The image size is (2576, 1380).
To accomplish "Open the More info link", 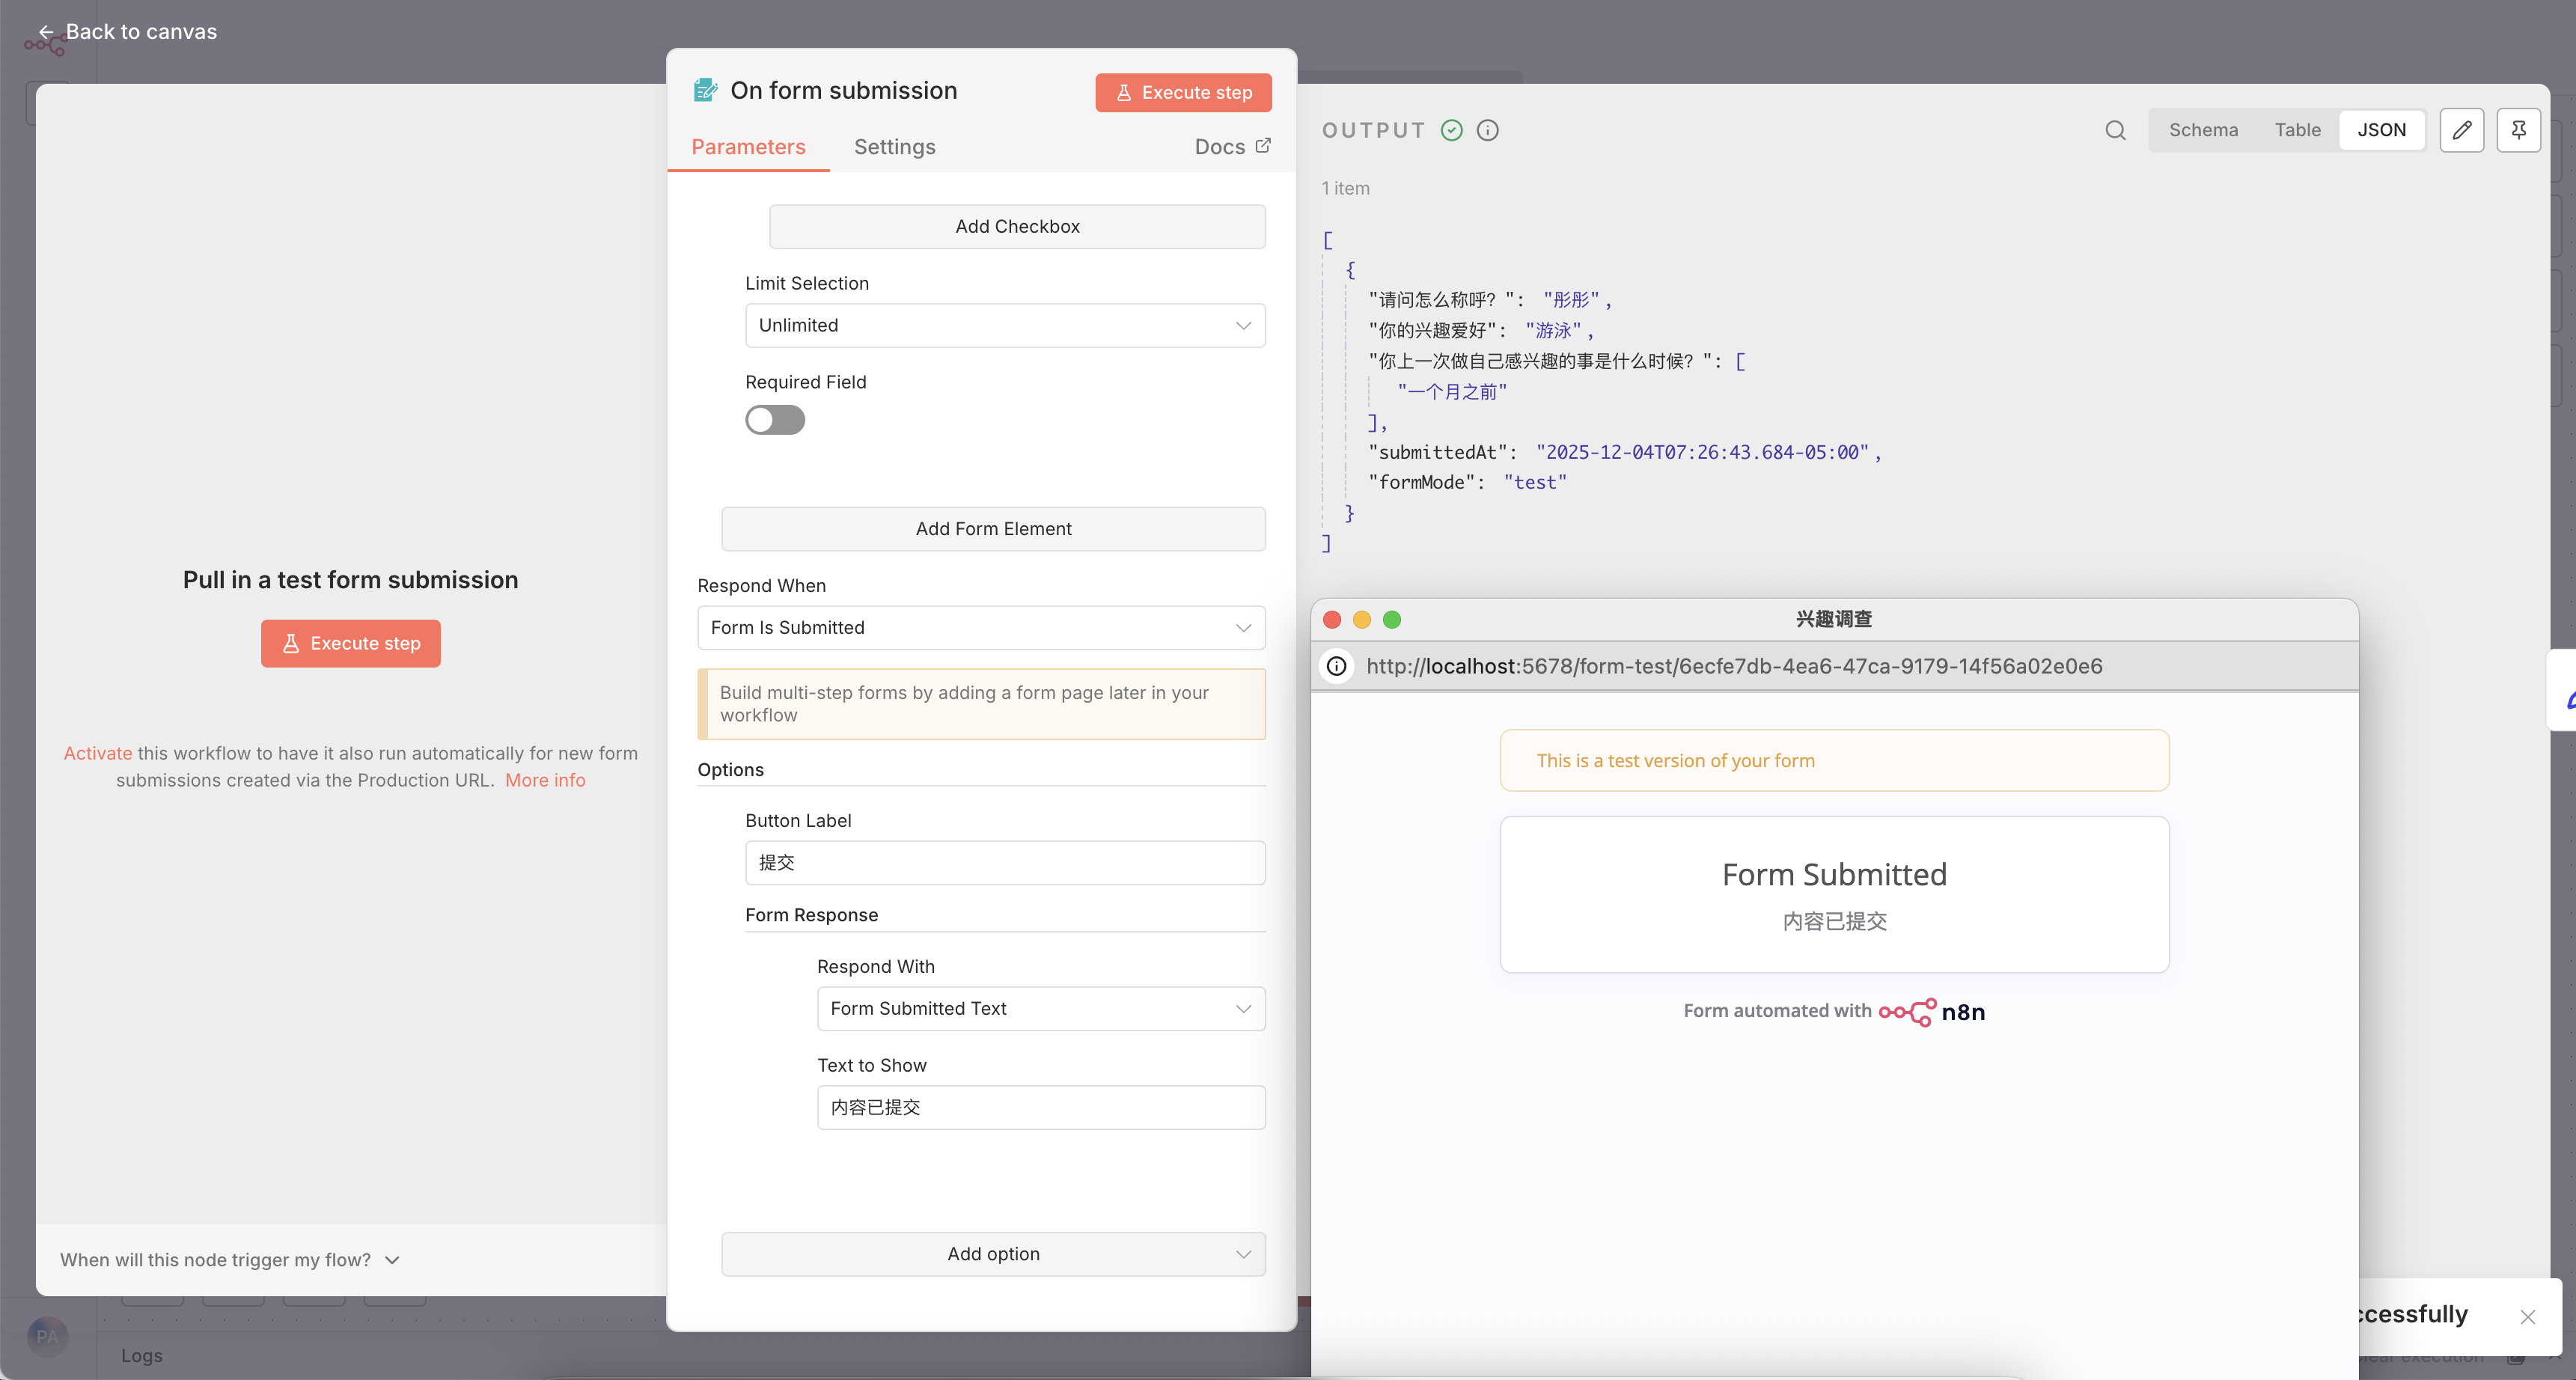I will (x=545, y=780).
